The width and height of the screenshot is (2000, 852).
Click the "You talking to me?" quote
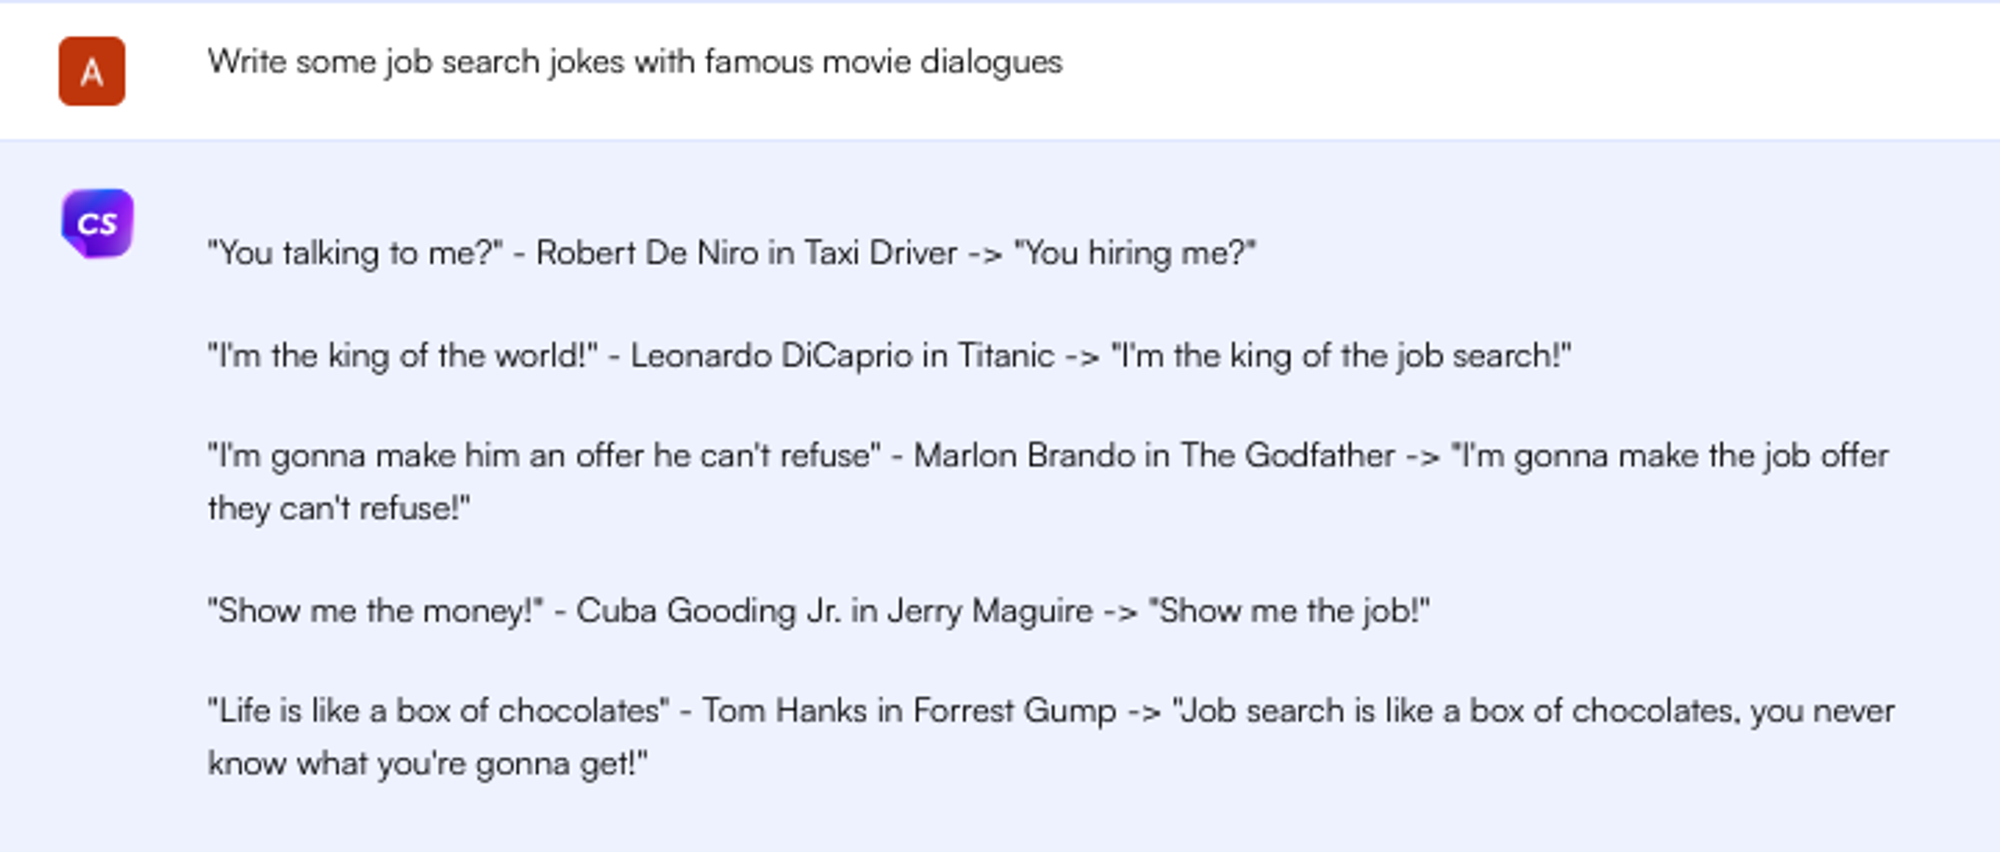355,253
